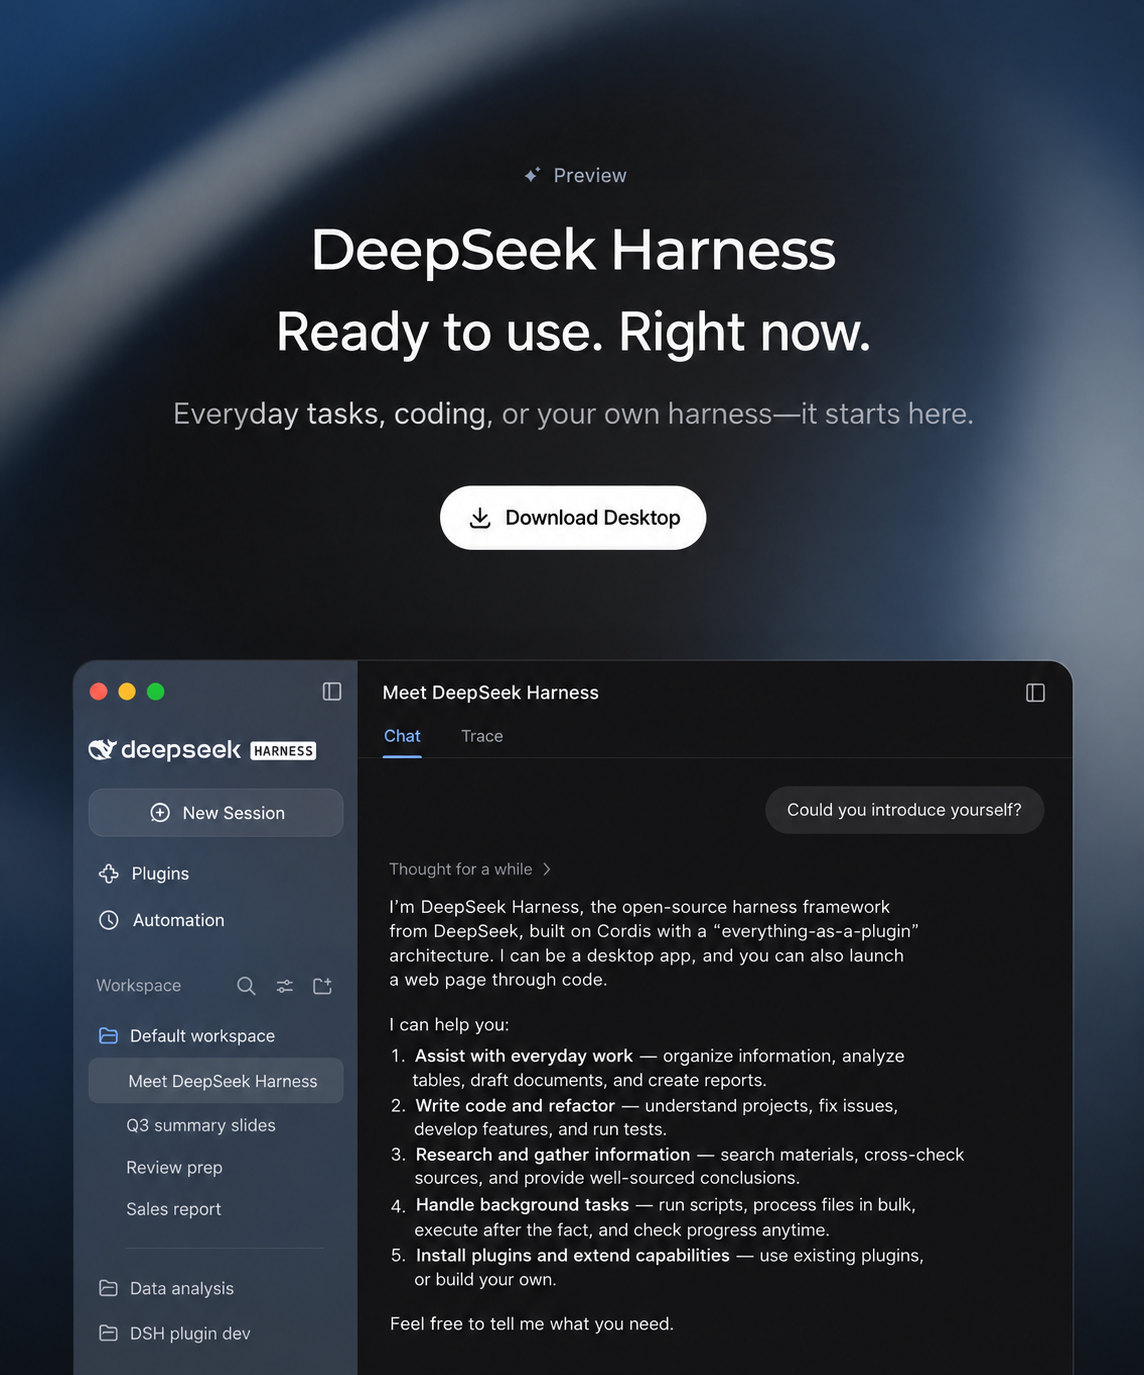Click the download arrow icon
Viewport: 1144px width, 1375px height.
tap(480, 518)
